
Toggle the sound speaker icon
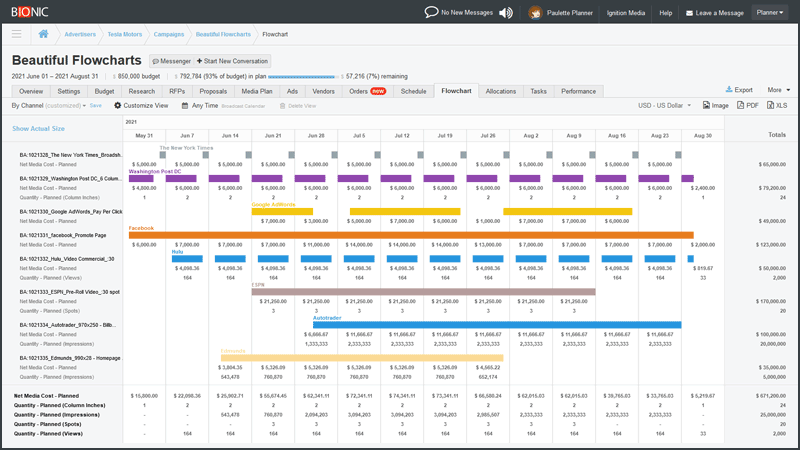pos(506,12)
